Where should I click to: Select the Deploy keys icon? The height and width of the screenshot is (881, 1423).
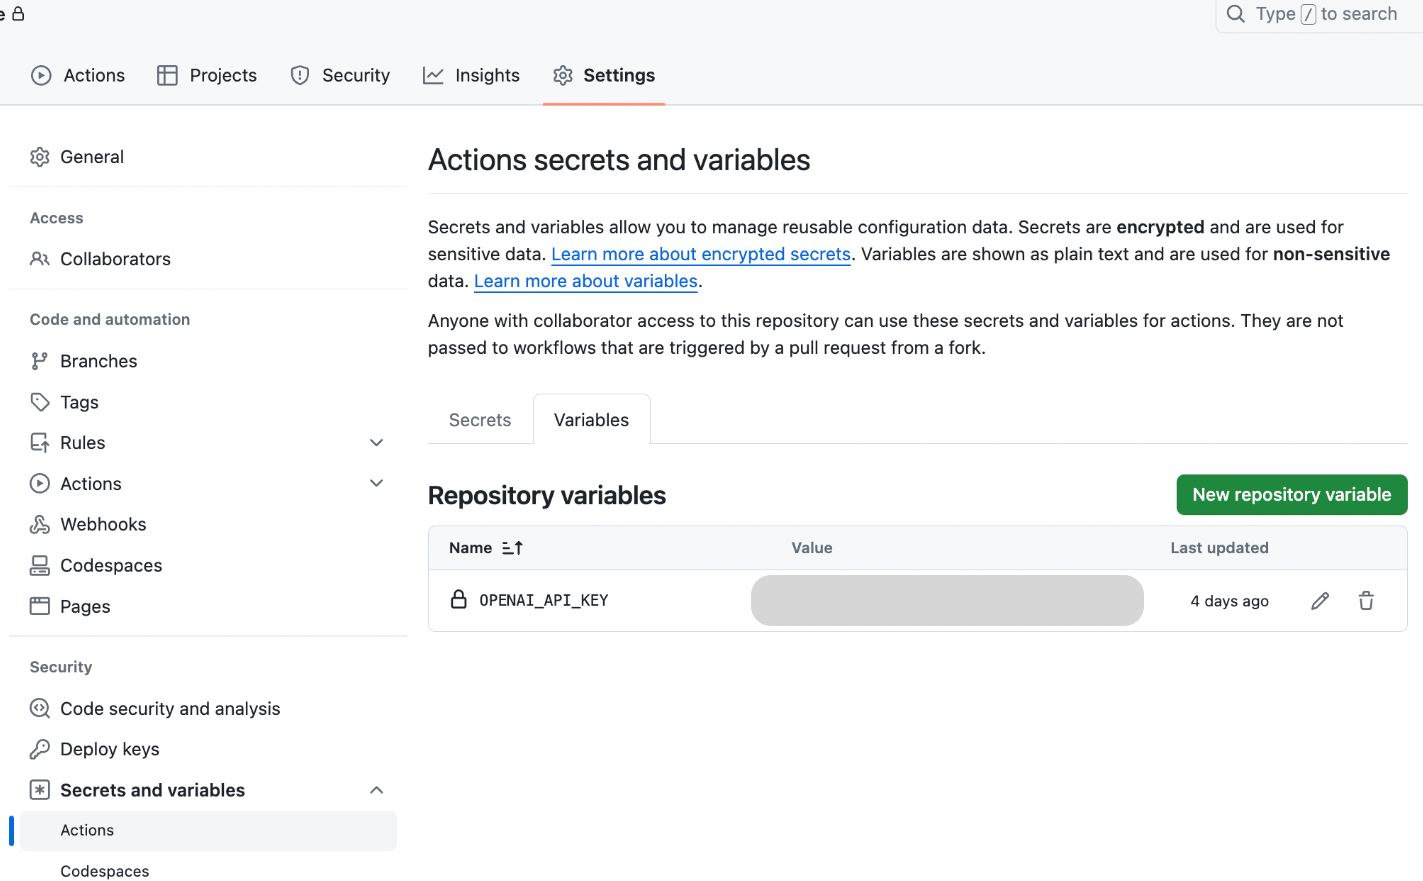(x=39, y=749)
